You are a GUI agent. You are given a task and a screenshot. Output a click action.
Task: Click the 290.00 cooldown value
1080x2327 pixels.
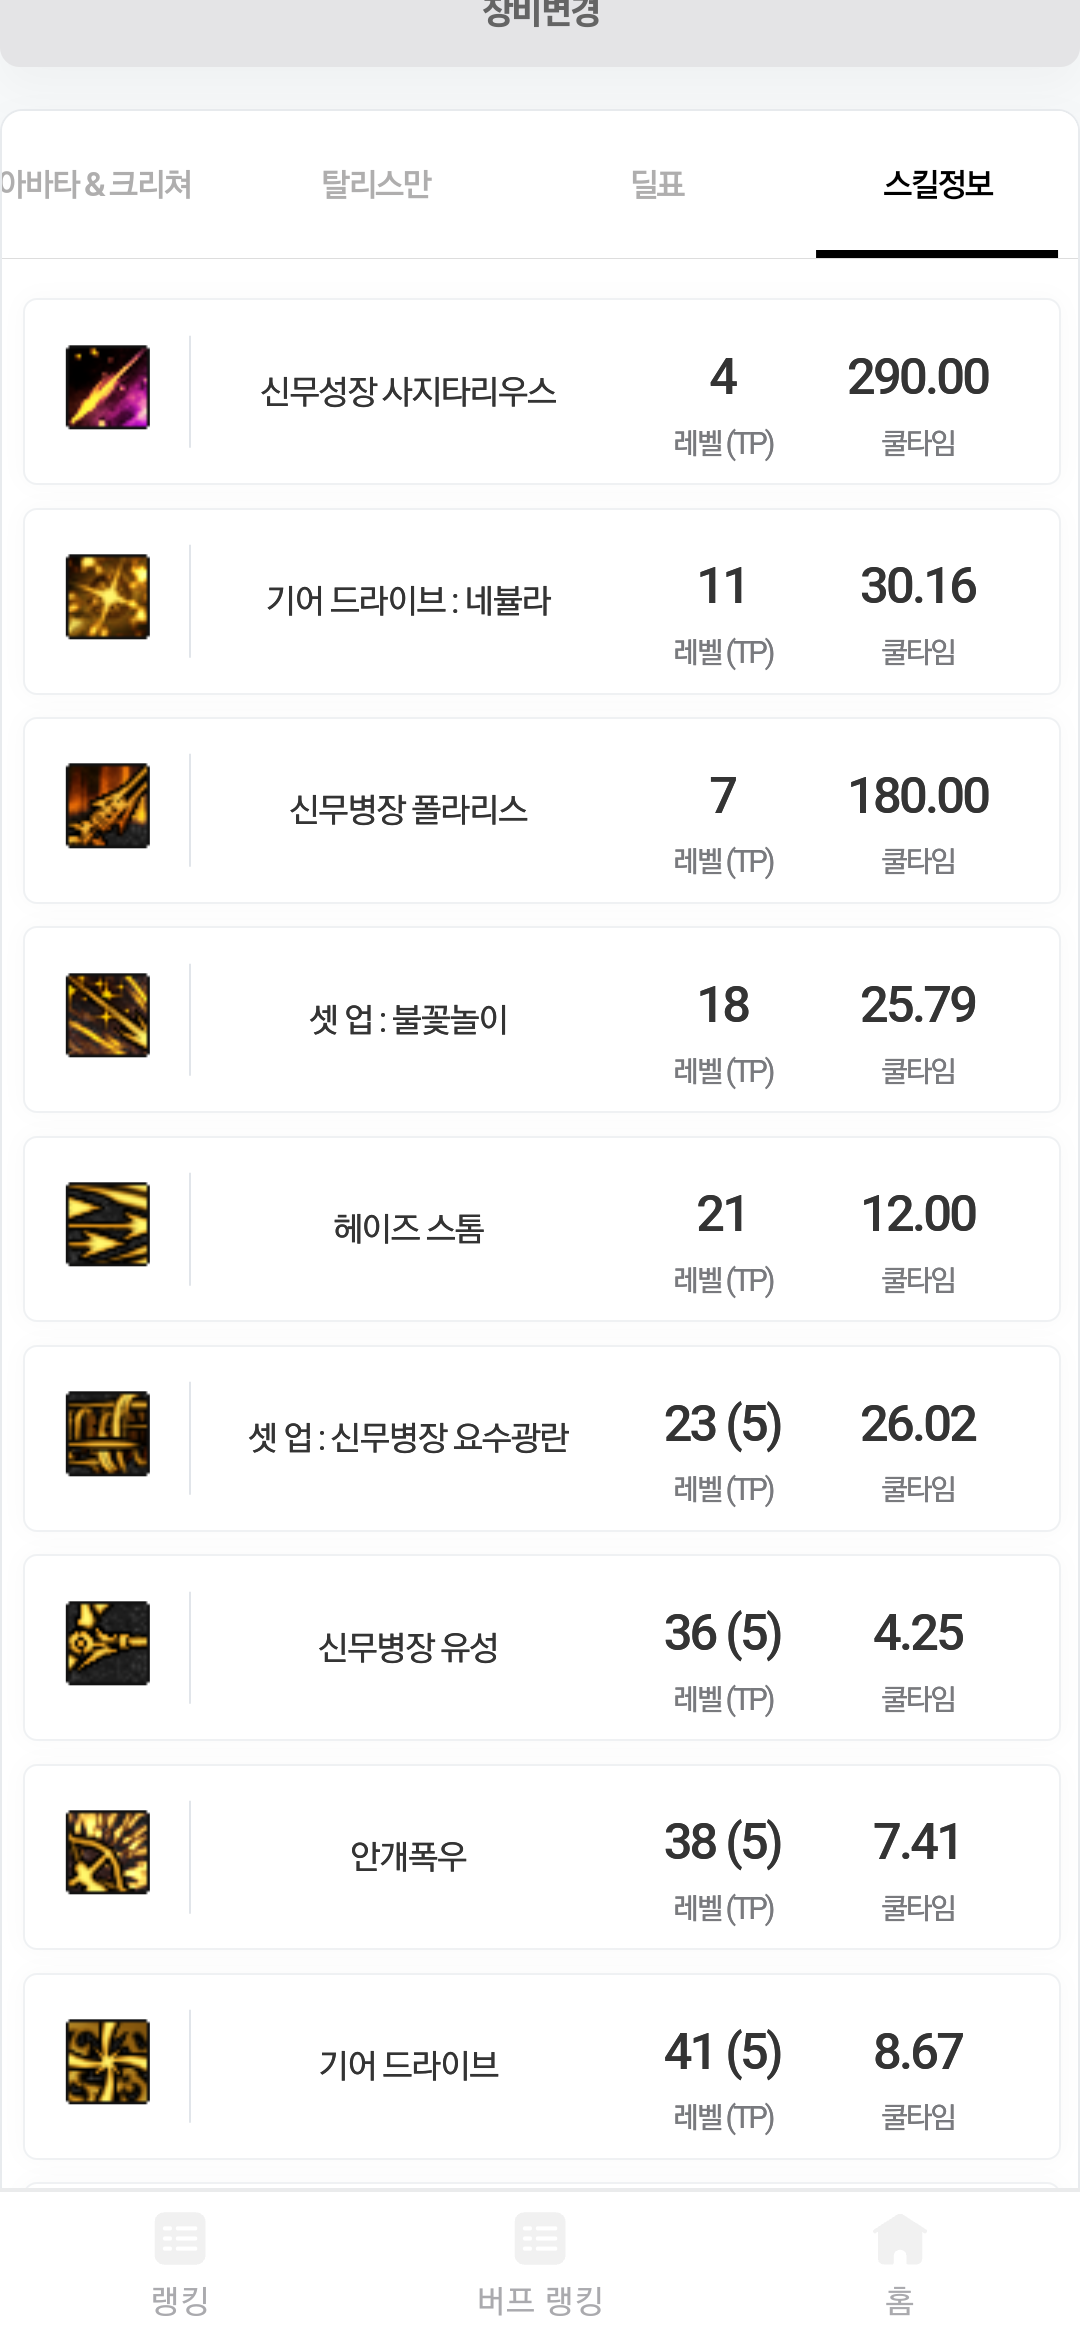tap(918, 377)
